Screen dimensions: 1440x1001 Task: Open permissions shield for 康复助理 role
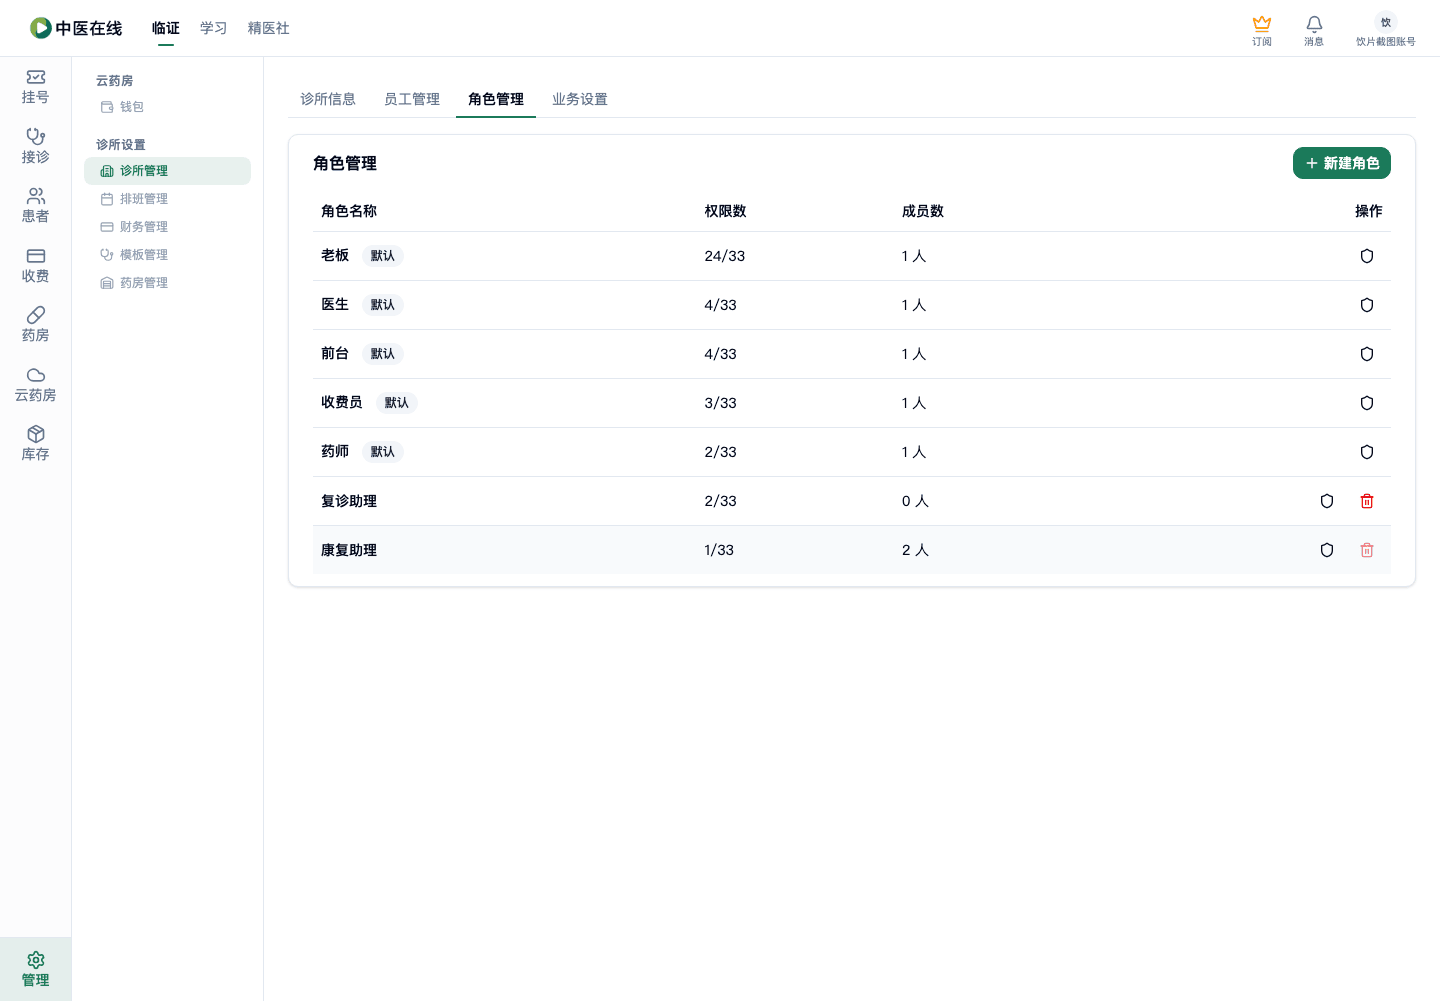[x=1327, y=550]
